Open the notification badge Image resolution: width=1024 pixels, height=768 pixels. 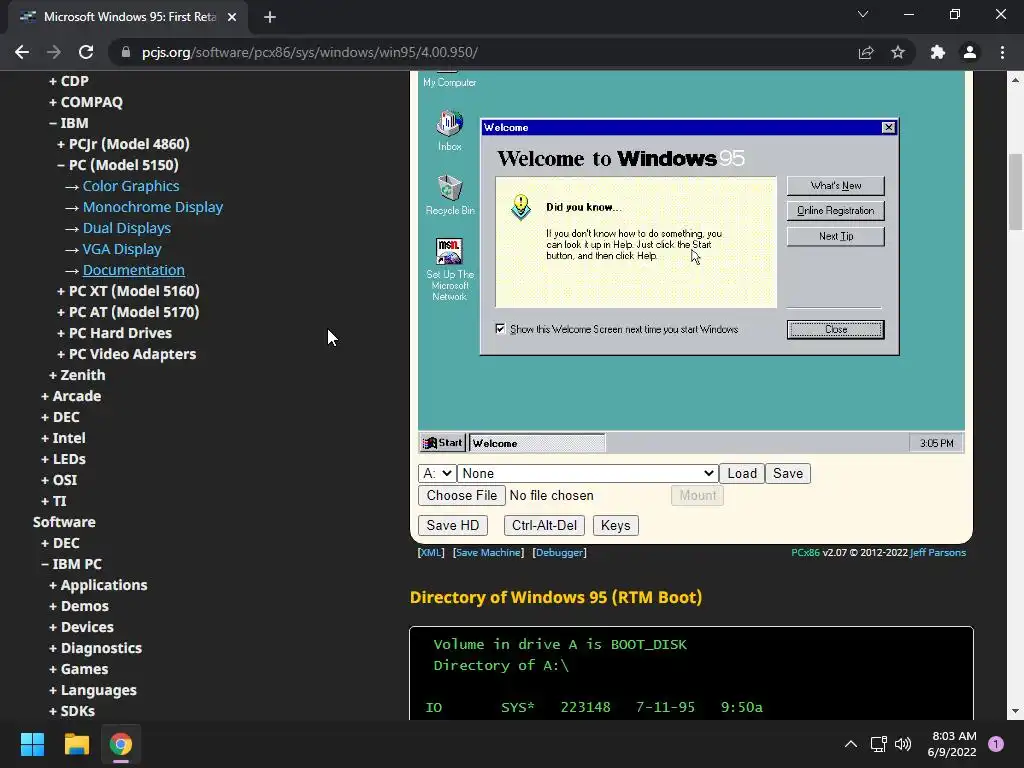(996, 744)
